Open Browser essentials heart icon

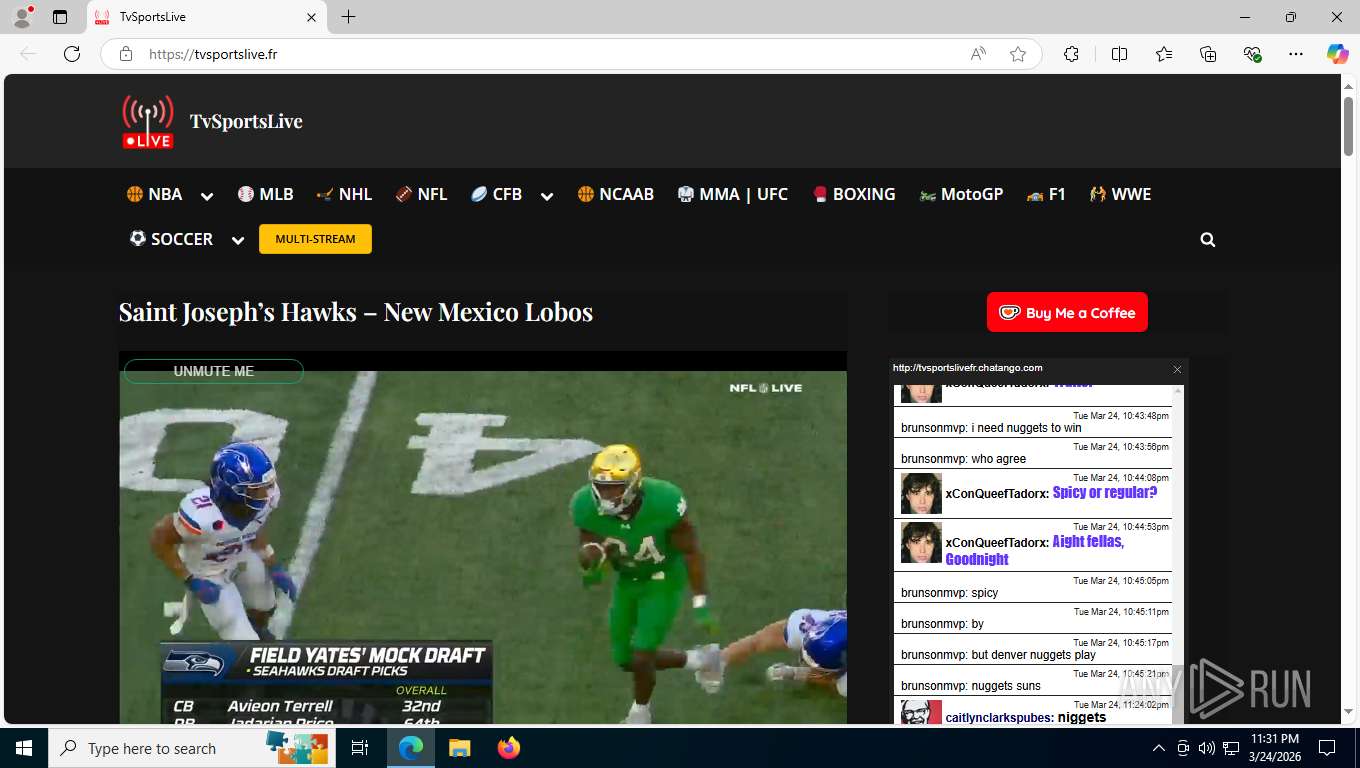(x=1252, y=54)
